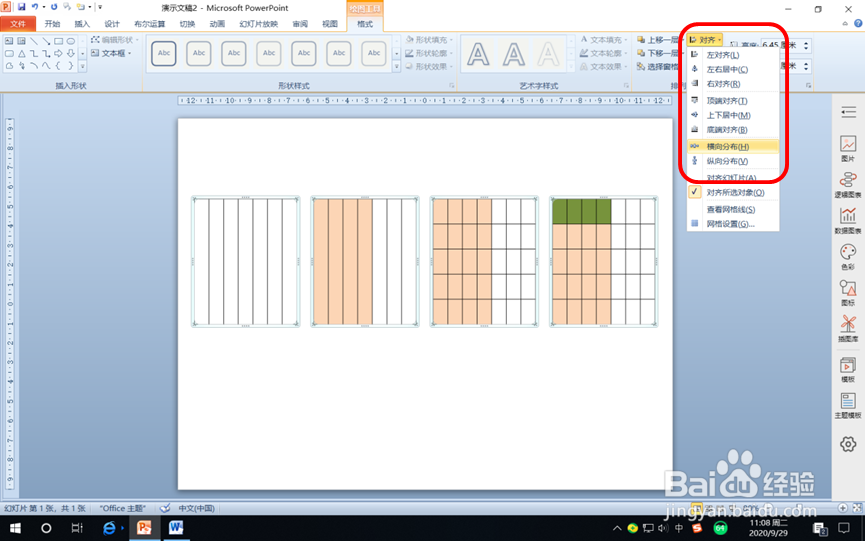Choose 右对齐(R) from align menu
This screenshot has height=541, width=865.
coord(733,84)
